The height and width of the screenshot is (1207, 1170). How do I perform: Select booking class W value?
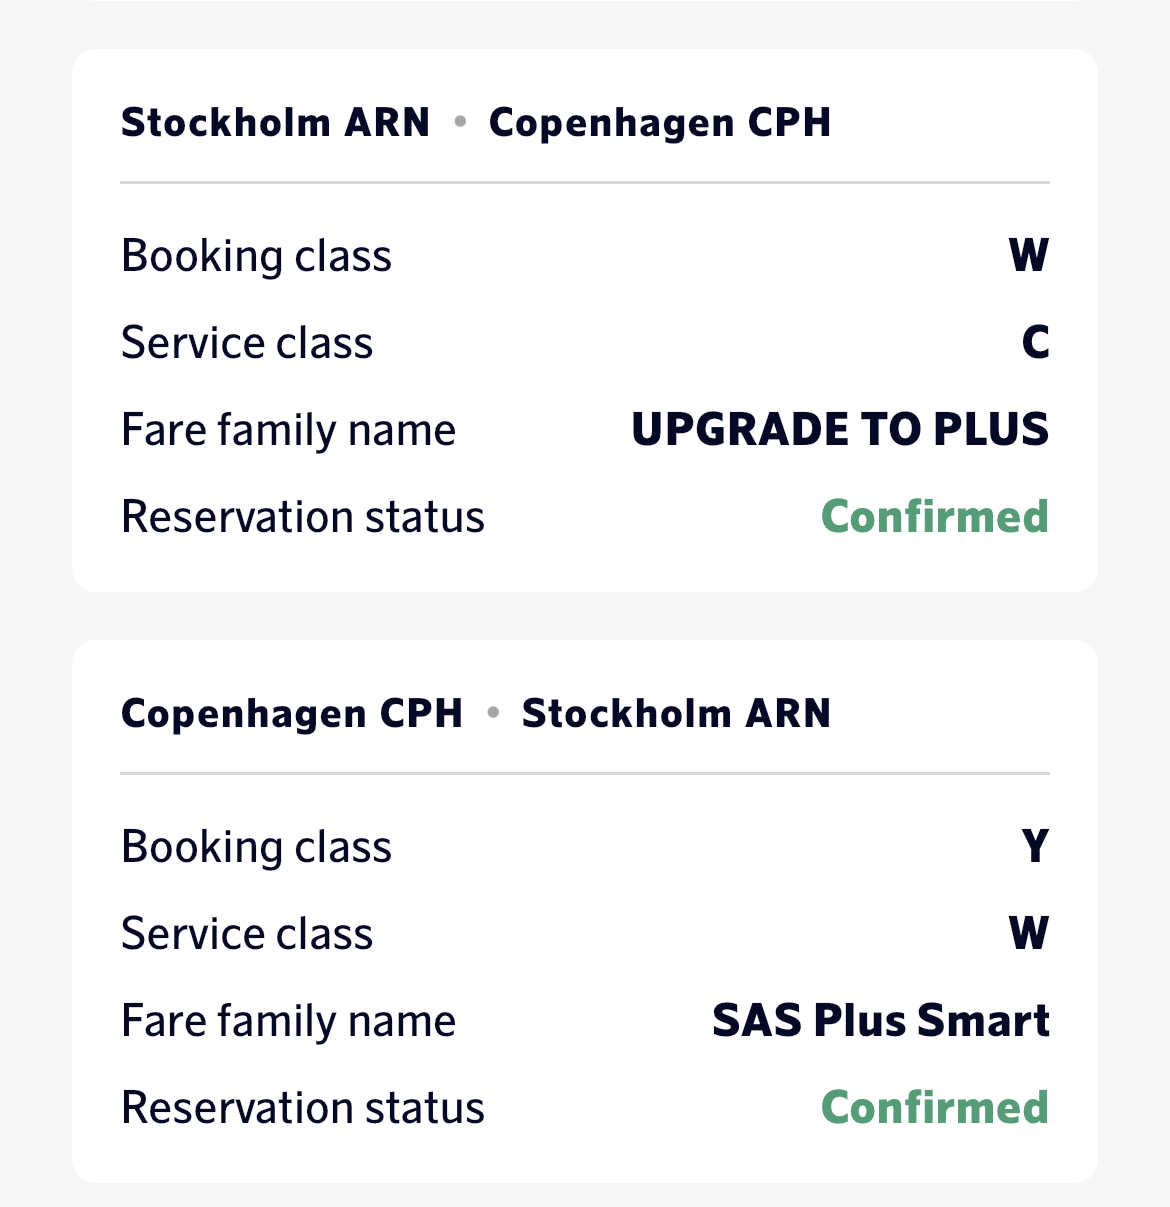(1029, 256)
